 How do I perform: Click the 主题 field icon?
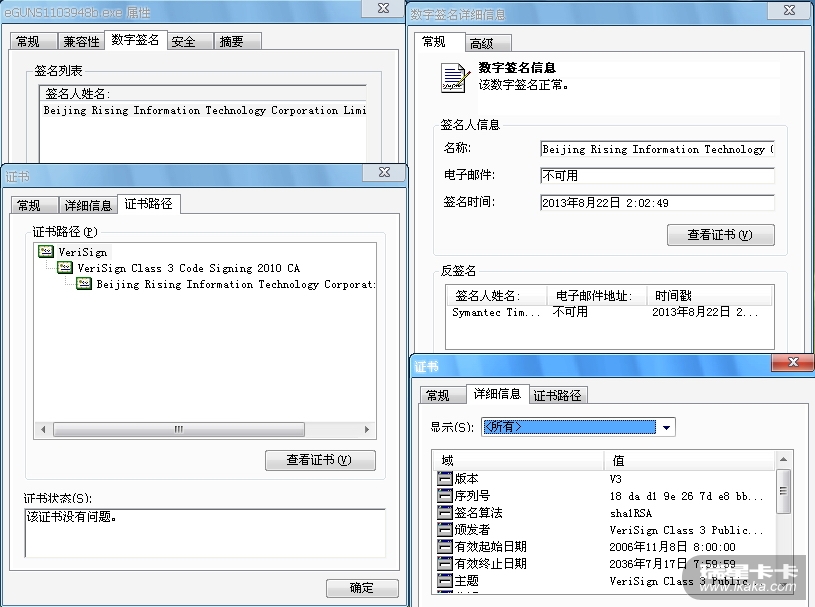445,580
